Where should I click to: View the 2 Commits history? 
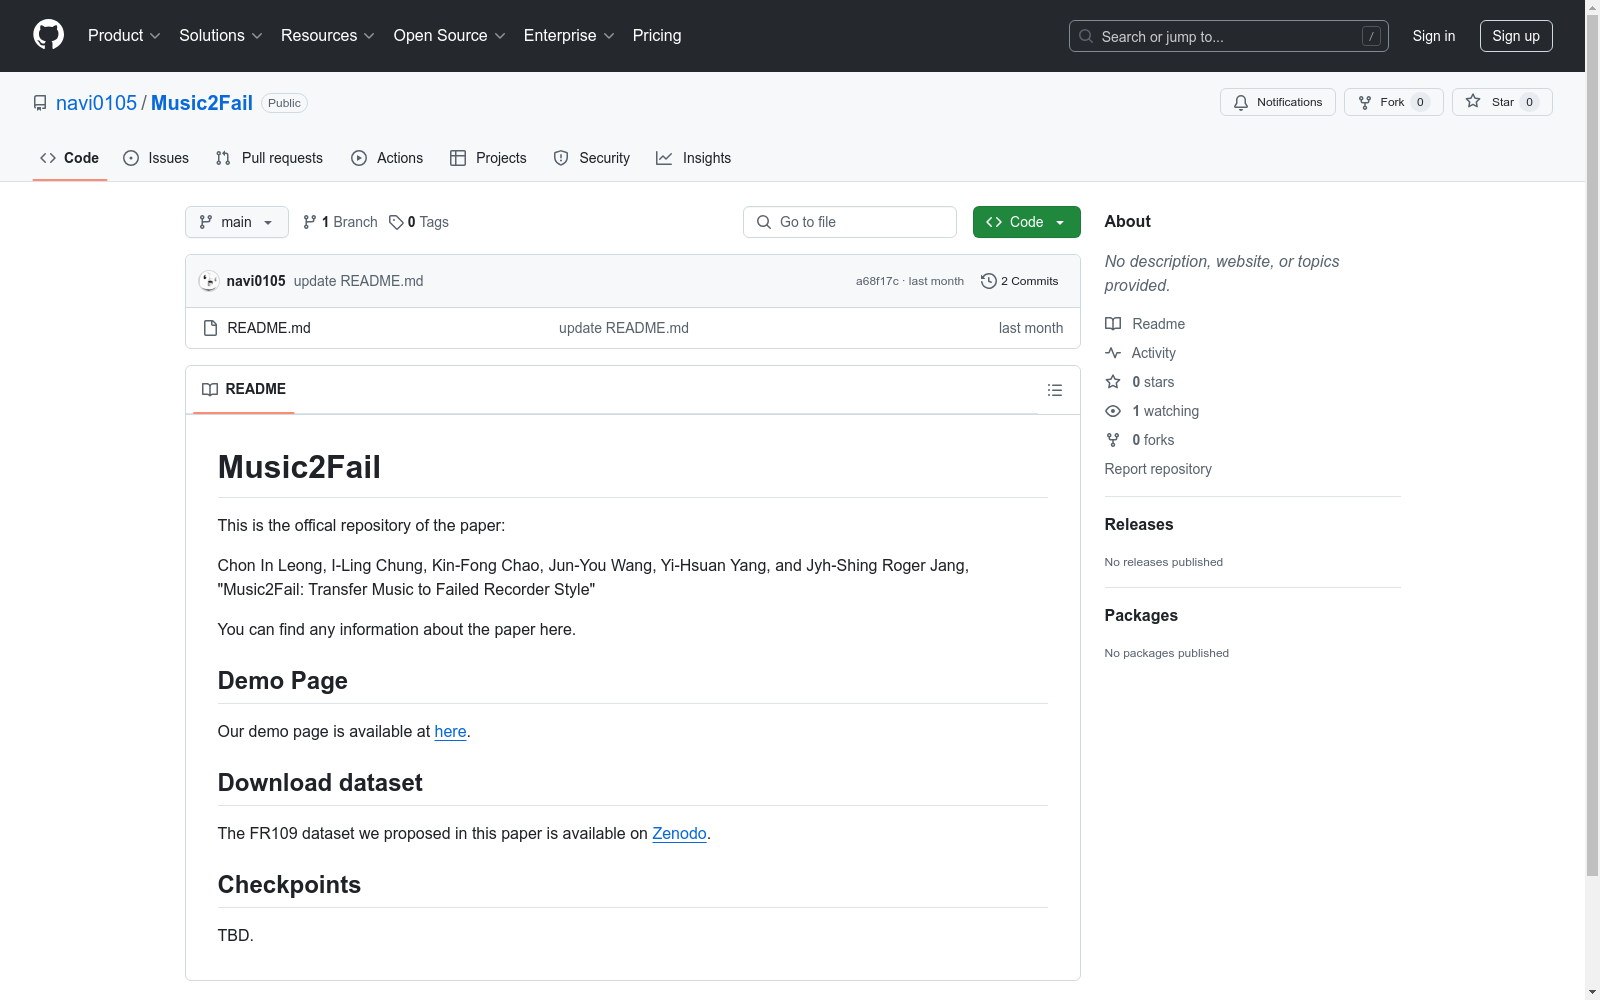[1020, 281]
